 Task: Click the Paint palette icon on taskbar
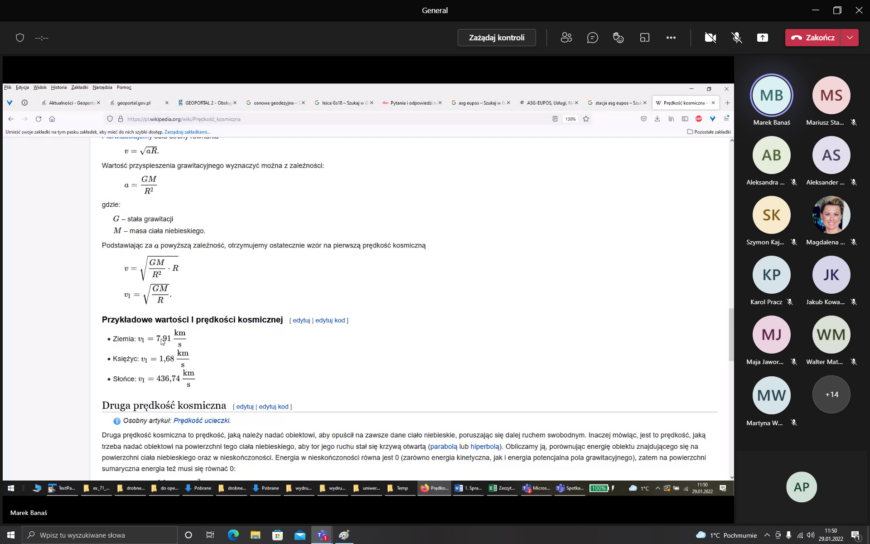point(344,535)
